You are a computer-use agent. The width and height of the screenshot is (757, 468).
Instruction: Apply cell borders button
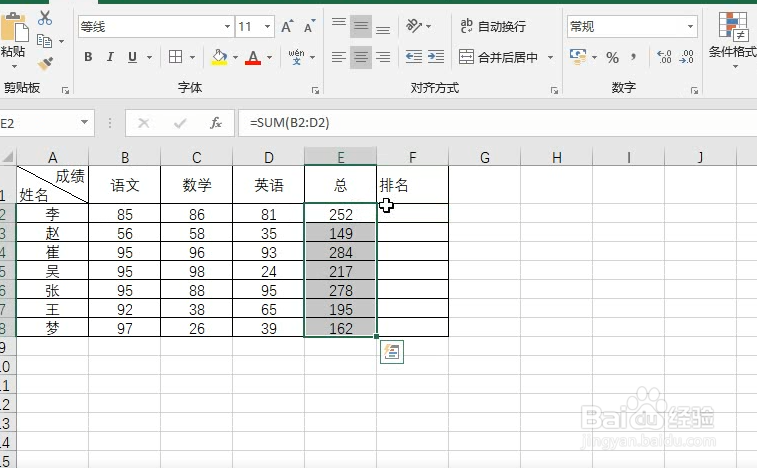coord(176,57)
